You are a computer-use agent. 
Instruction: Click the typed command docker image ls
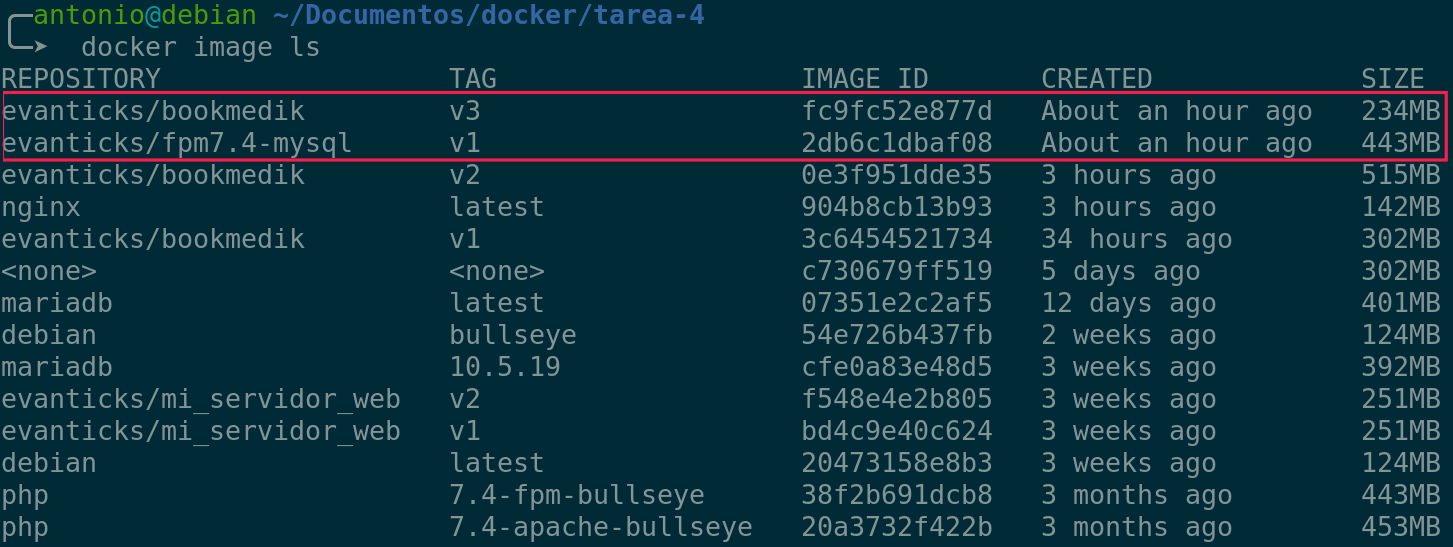pyautogui.click(x=200, y=47)
